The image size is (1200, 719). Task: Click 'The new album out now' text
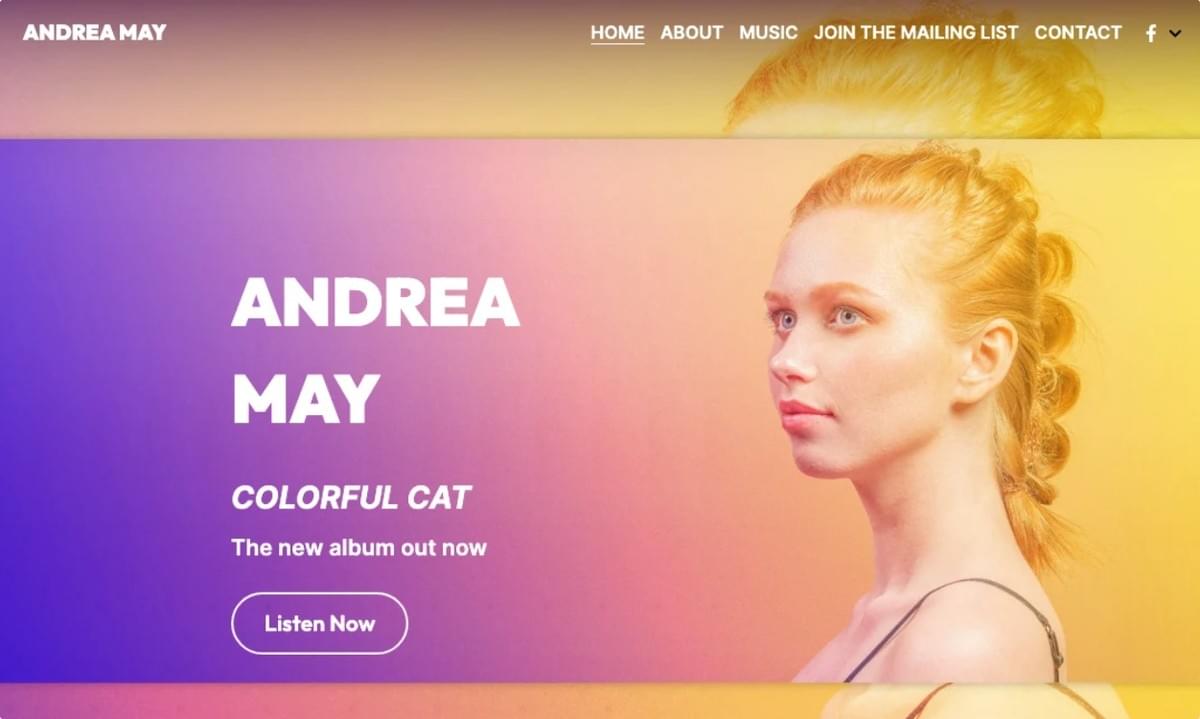tap(359, 548)
